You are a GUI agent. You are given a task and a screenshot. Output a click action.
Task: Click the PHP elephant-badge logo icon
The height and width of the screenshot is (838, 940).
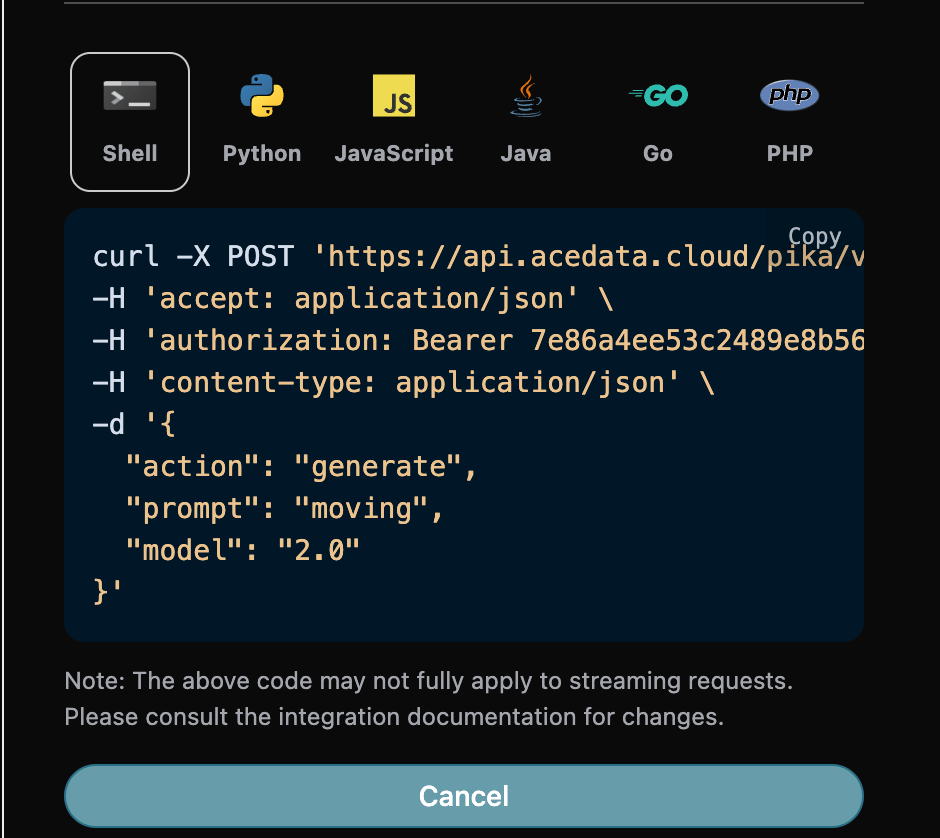click(789, 95)
